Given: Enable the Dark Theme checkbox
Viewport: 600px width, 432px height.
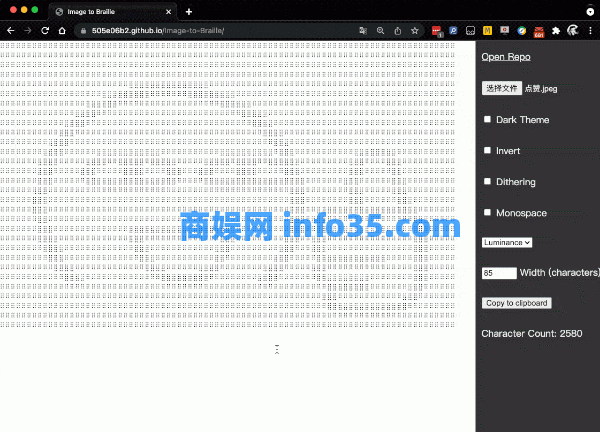Looking at the screenshot, I should (x=487, y=119).
